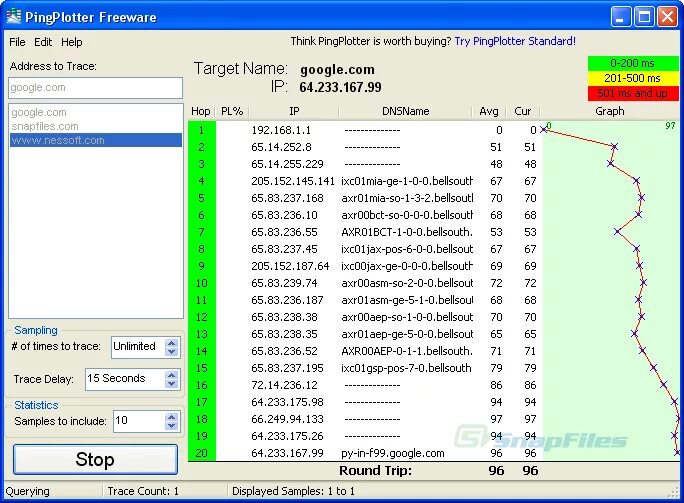Select hop 19 IP 64.233.175.26

pos(287,436)
